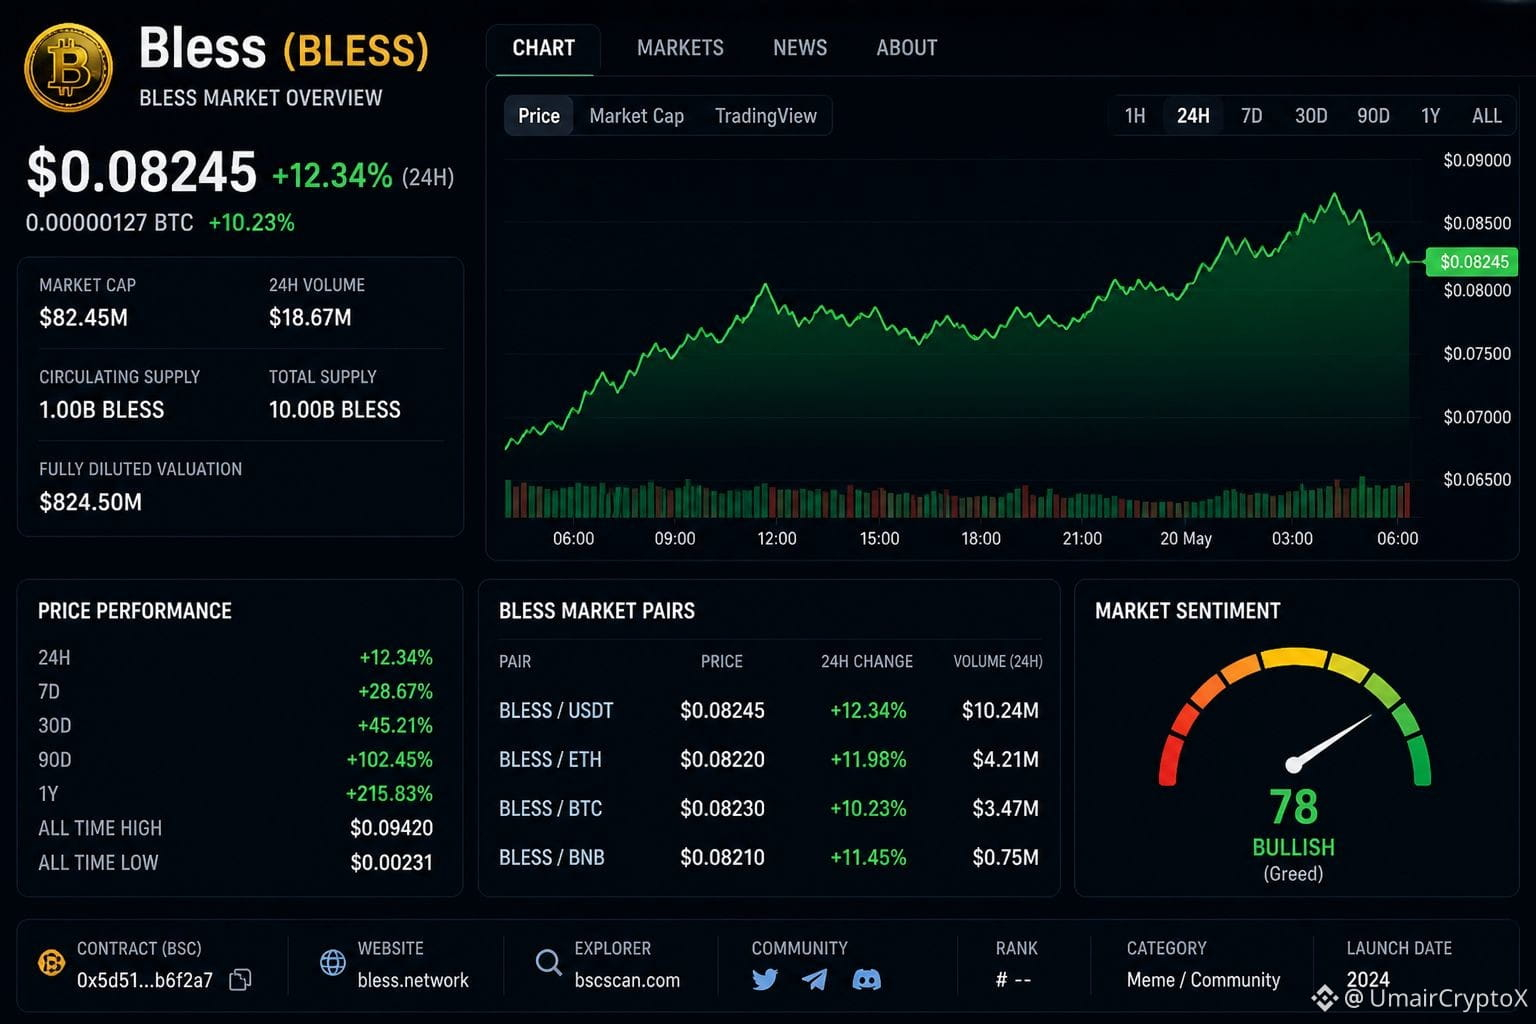Image resolution: width=1536 pixels, height=1024 pixels.
Task: Click the 20 May date axis label
Action: 1186,539
